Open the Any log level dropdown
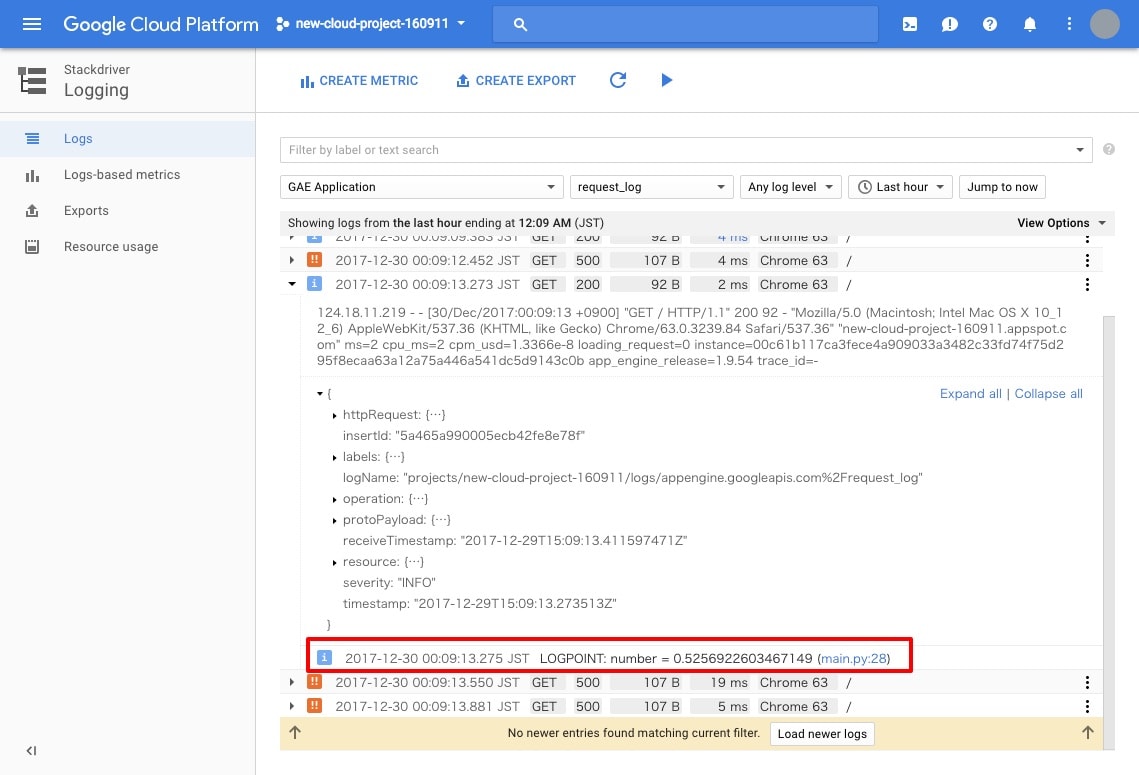Image resolution: width=1139 pixels, height=775 pixels. pos(790,187)
